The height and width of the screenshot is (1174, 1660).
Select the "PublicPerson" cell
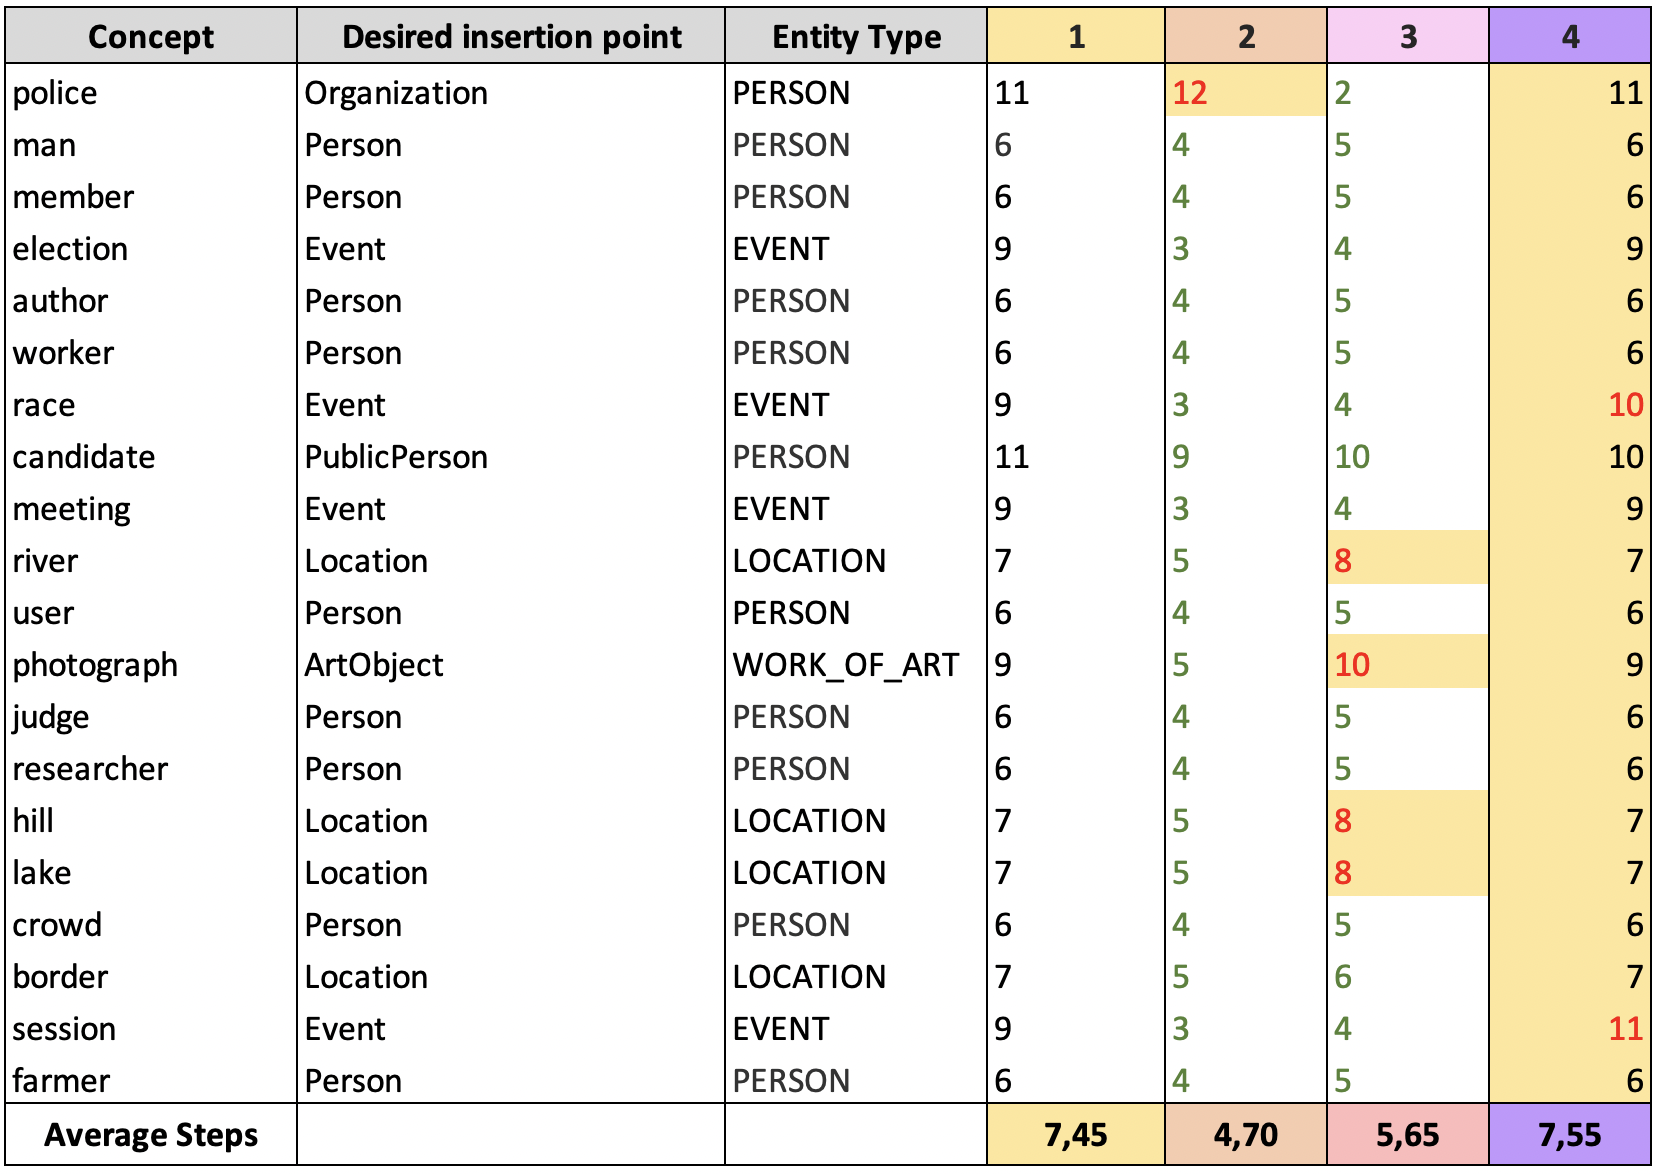click(396, 457)
